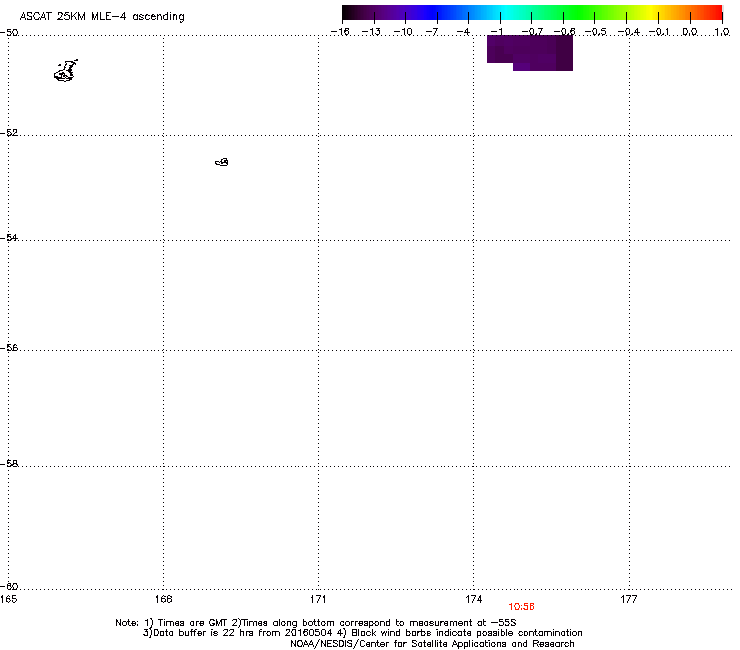Click the "NOAA/NESDIS/Center for Satellite Applications" credit line
The height and width of the screenshot is (650, 740).
click(x=432, y=644)
